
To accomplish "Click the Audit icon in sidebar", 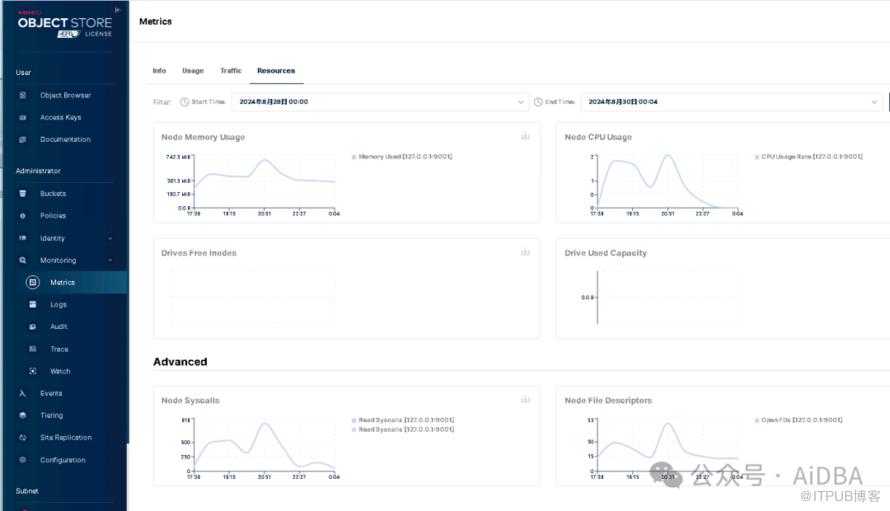I will 32,327.
